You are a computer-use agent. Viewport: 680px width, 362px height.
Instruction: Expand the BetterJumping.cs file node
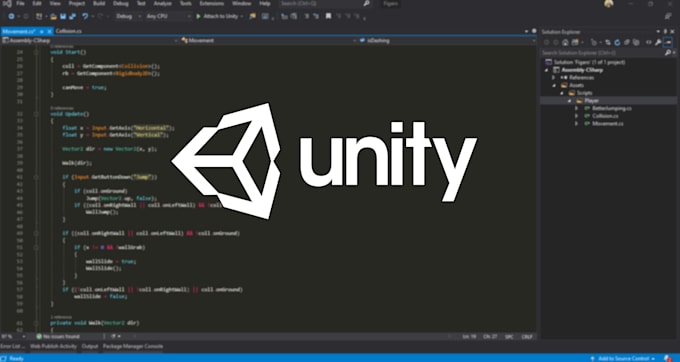click(576, 108)
